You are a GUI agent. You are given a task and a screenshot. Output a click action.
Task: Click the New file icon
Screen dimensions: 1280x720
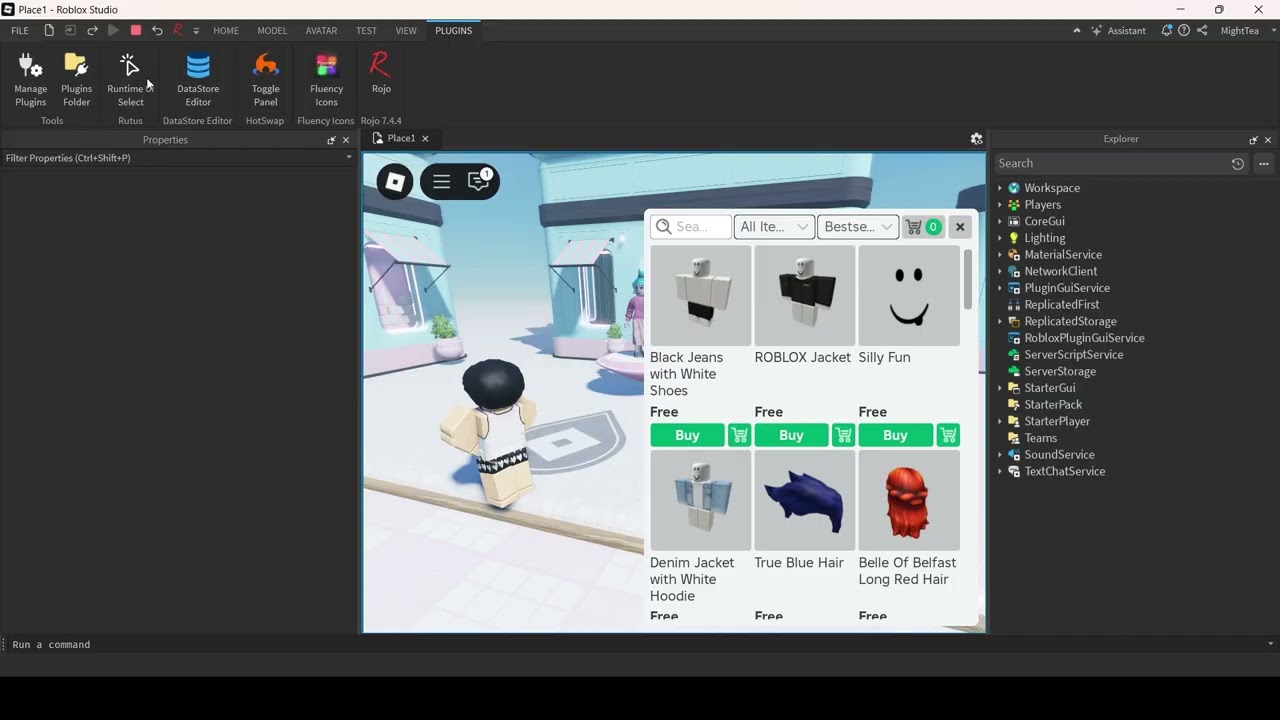49,31
